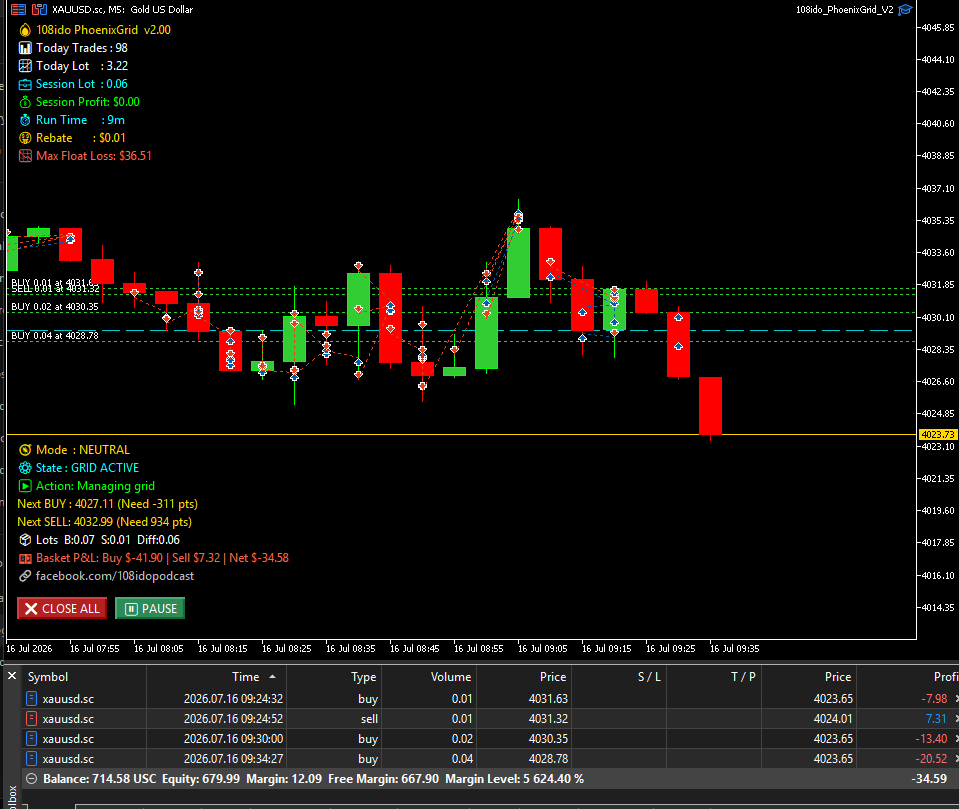Image resolution: width=959 pixels, height=809 pixels.
Task: Click the sell order icon for 09:24:52 trade
Action: [32, 718]
